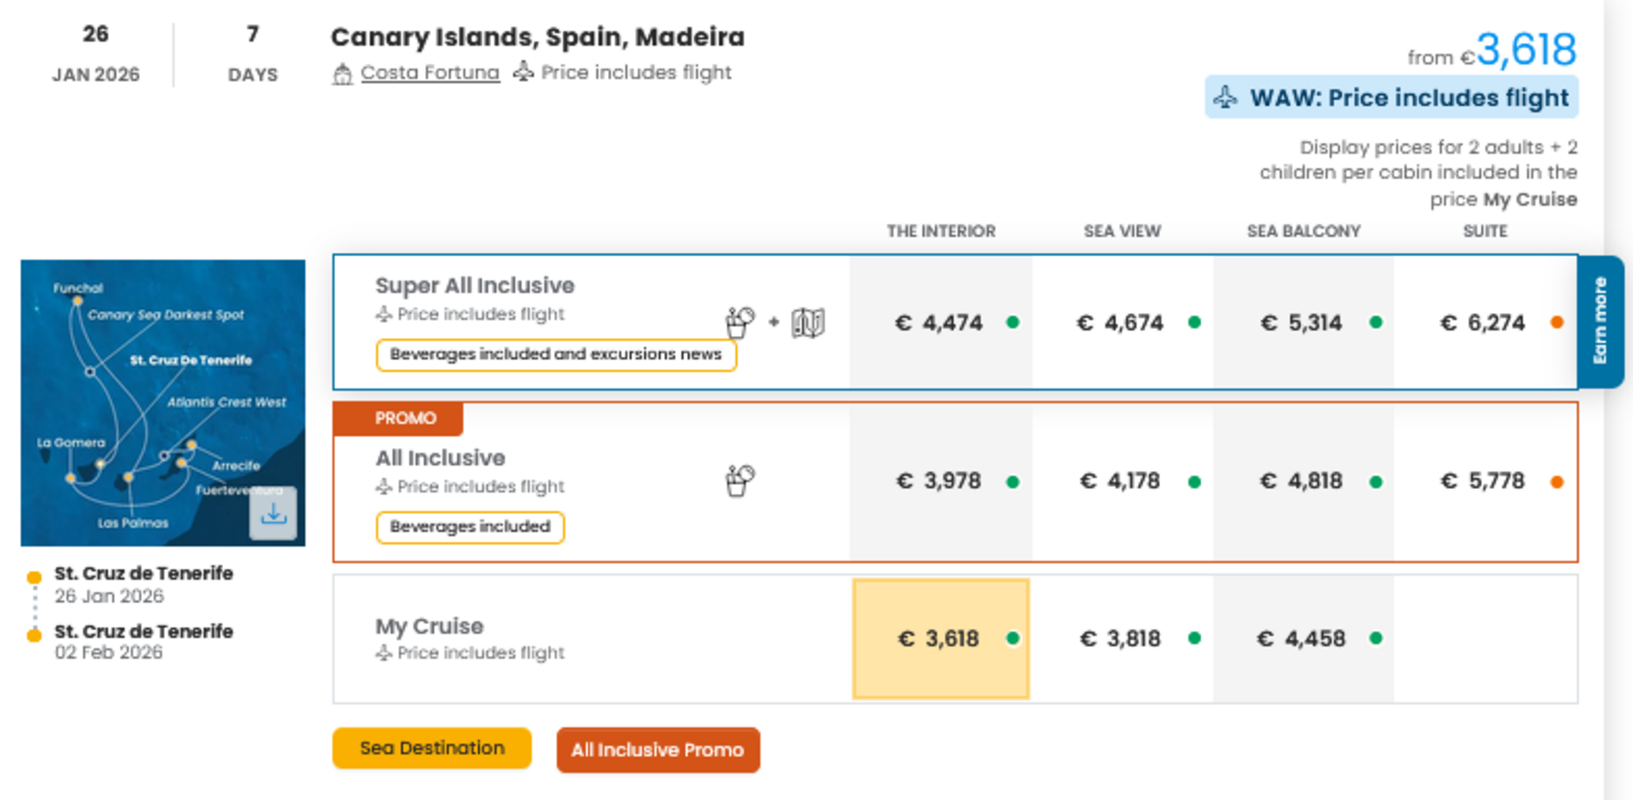Click the yellow stop marker beside St. Cruz de Tenerife
Viewport: 1633px width, 800px height.
point(34,576)
